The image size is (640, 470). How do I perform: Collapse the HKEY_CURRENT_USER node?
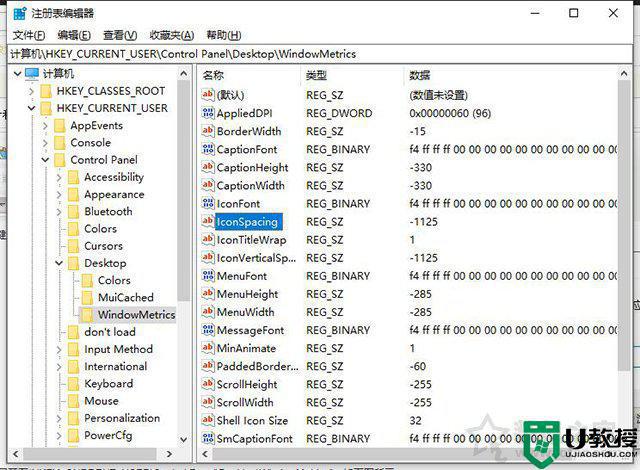pyautogui.click(x=31, y=108)
